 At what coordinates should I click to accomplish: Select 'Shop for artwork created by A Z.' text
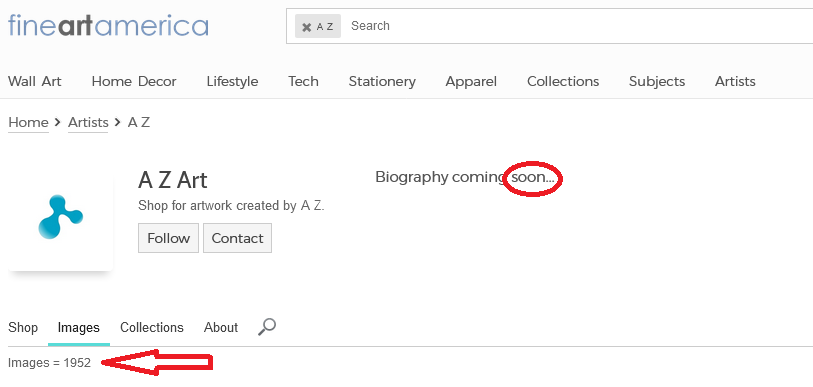point(231,205)
